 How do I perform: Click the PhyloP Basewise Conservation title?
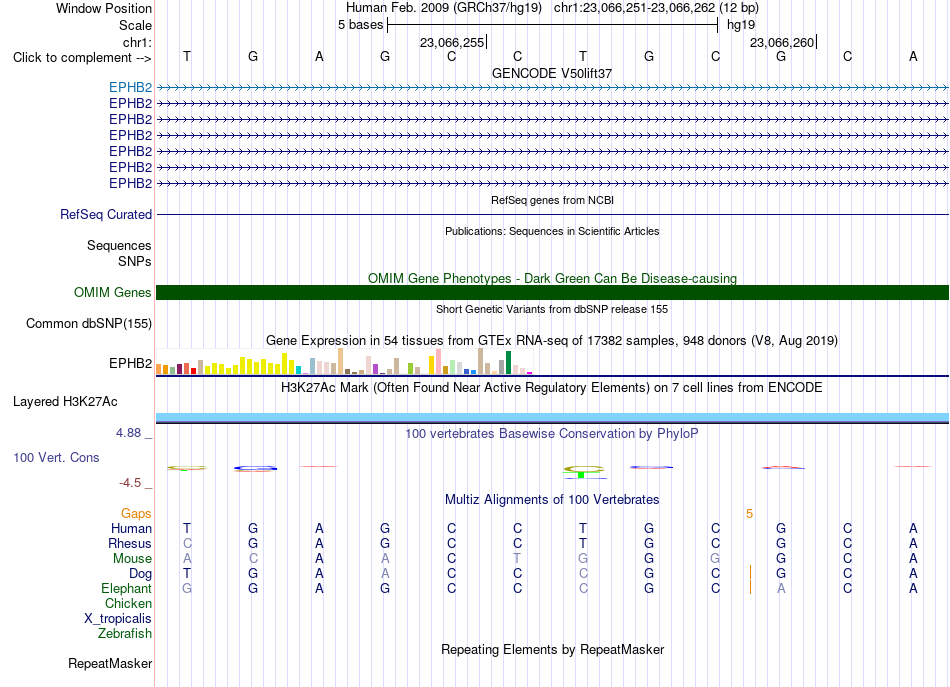[x=552, y=433]
